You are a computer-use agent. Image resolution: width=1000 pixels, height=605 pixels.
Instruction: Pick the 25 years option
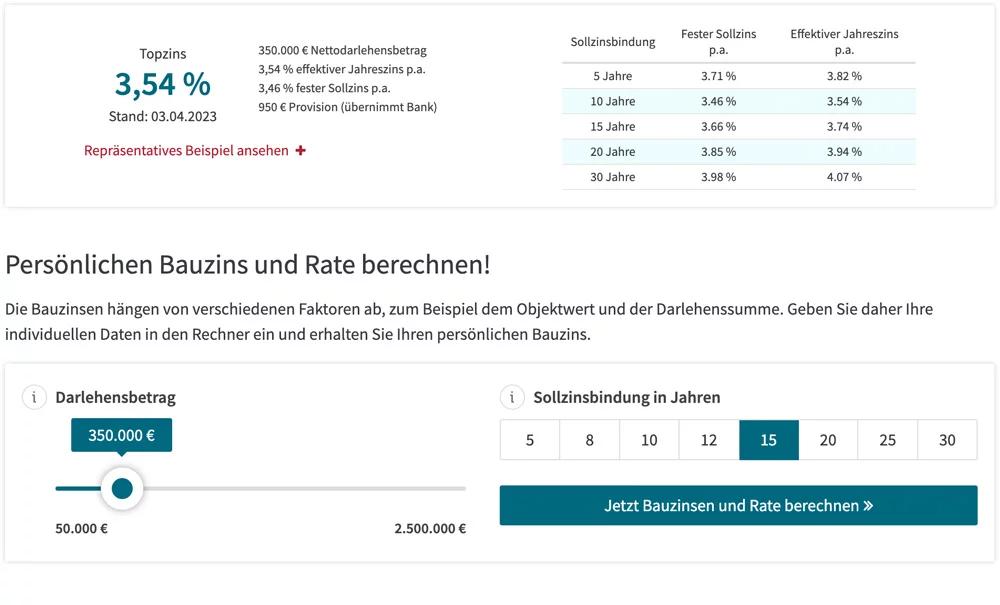[888, 440]
